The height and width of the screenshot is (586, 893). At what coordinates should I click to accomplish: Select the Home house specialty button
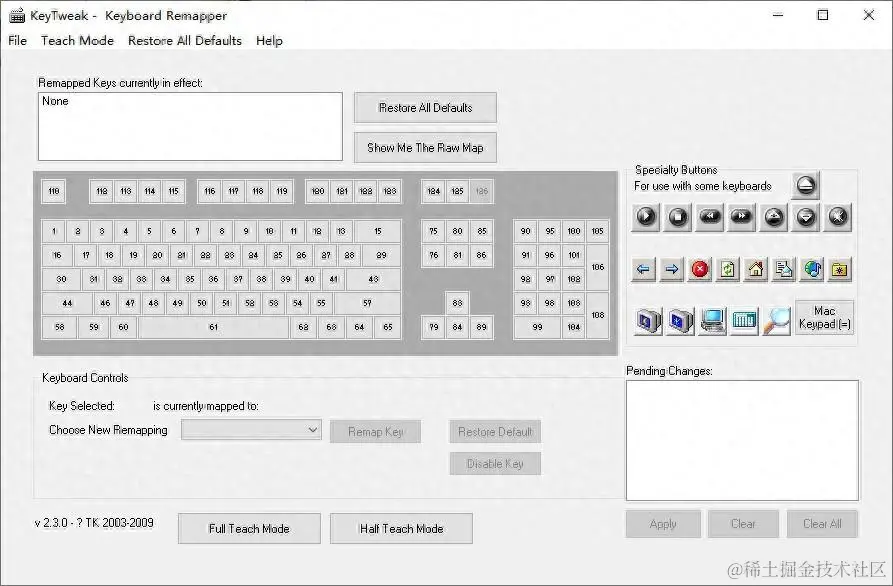pos(756,269)
